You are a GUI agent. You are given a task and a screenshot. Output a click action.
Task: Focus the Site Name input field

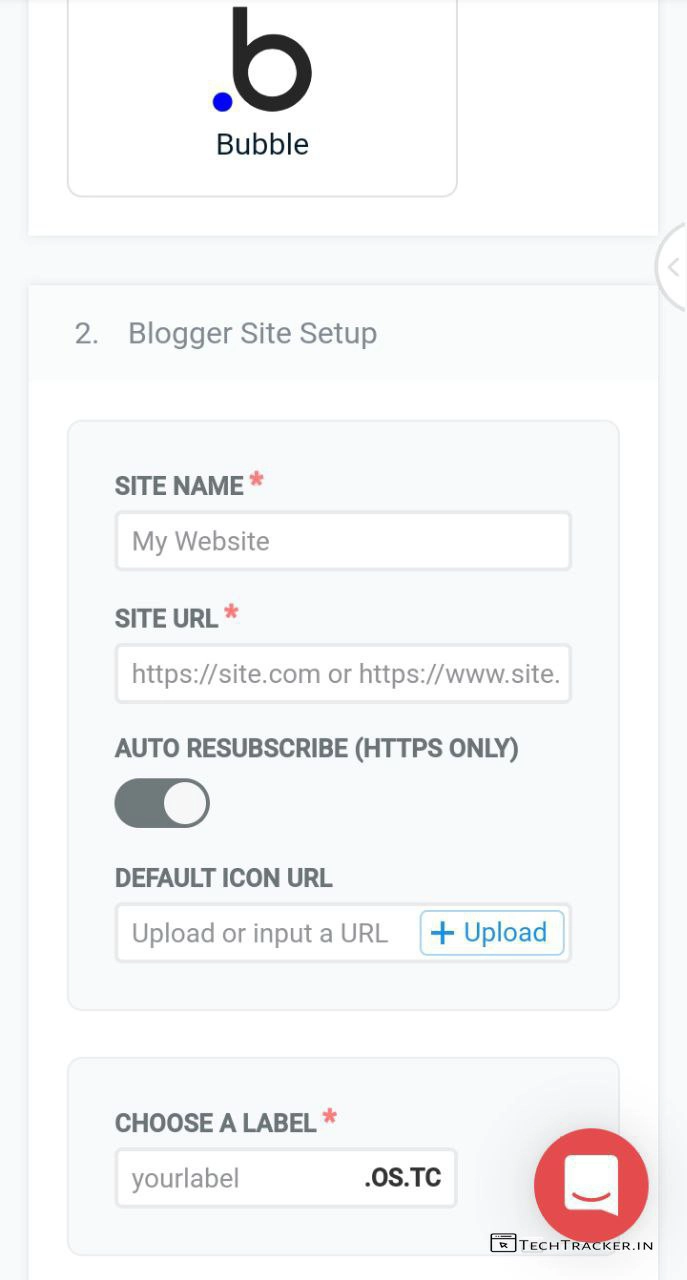[x=343, y=541]
